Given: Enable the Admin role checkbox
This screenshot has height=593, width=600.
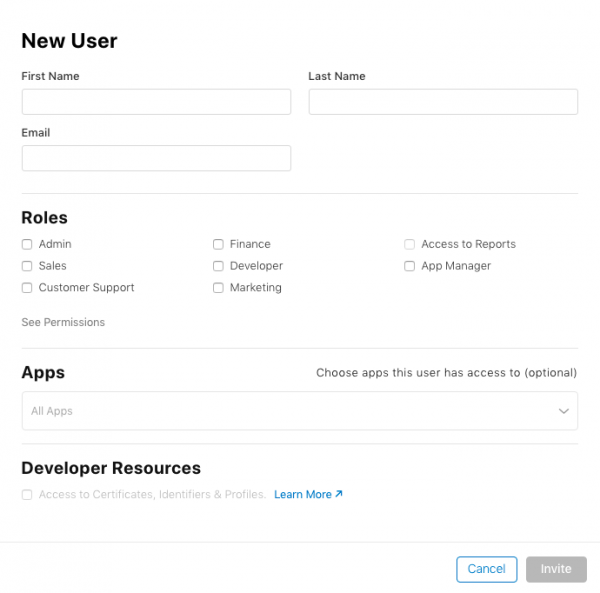Looking at the screenshot, I should (x=27, y=244).
